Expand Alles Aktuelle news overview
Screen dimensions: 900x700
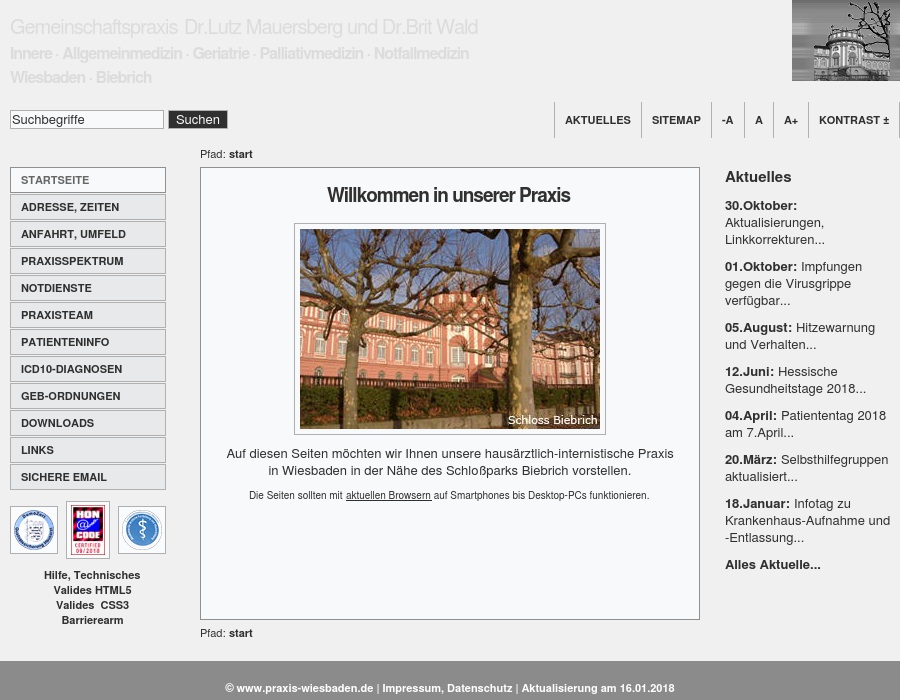[x=772, y=564]
